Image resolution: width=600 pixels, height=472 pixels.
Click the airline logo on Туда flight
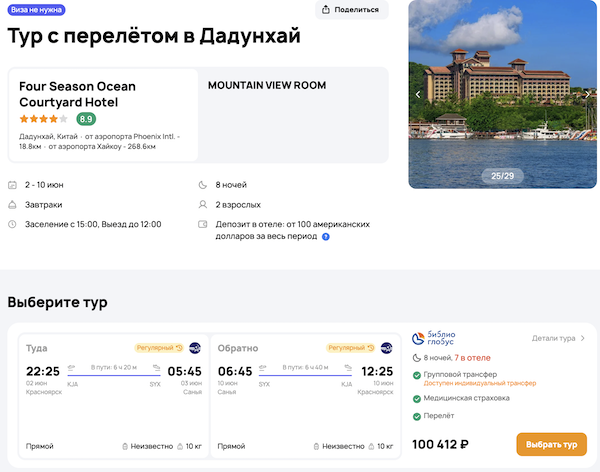coord(195,348)
